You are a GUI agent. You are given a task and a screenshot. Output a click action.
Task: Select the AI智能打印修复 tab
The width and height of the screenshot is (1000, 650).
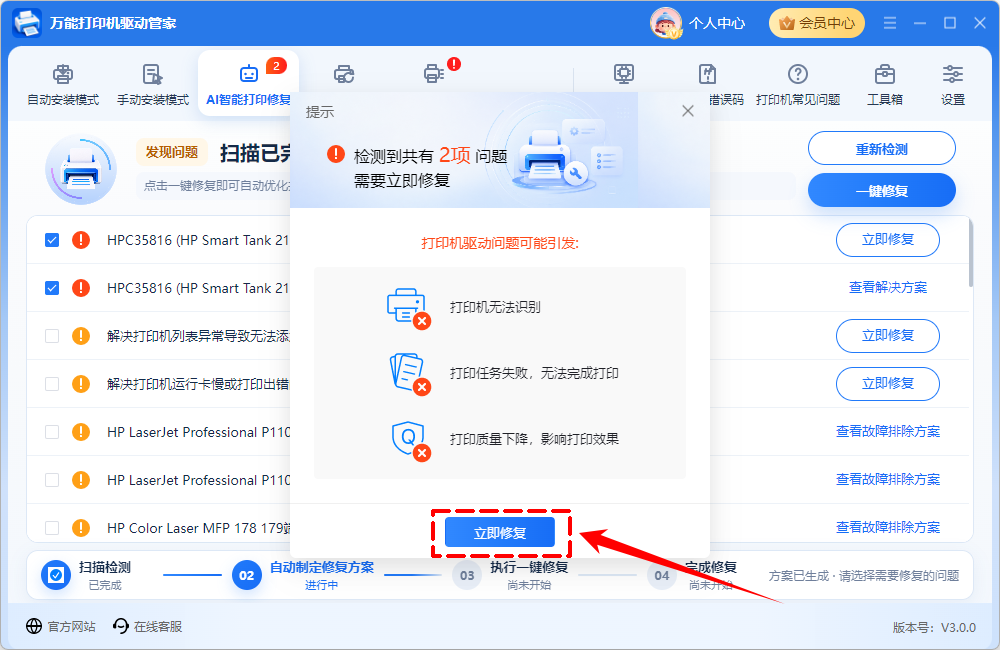point(249,84)
